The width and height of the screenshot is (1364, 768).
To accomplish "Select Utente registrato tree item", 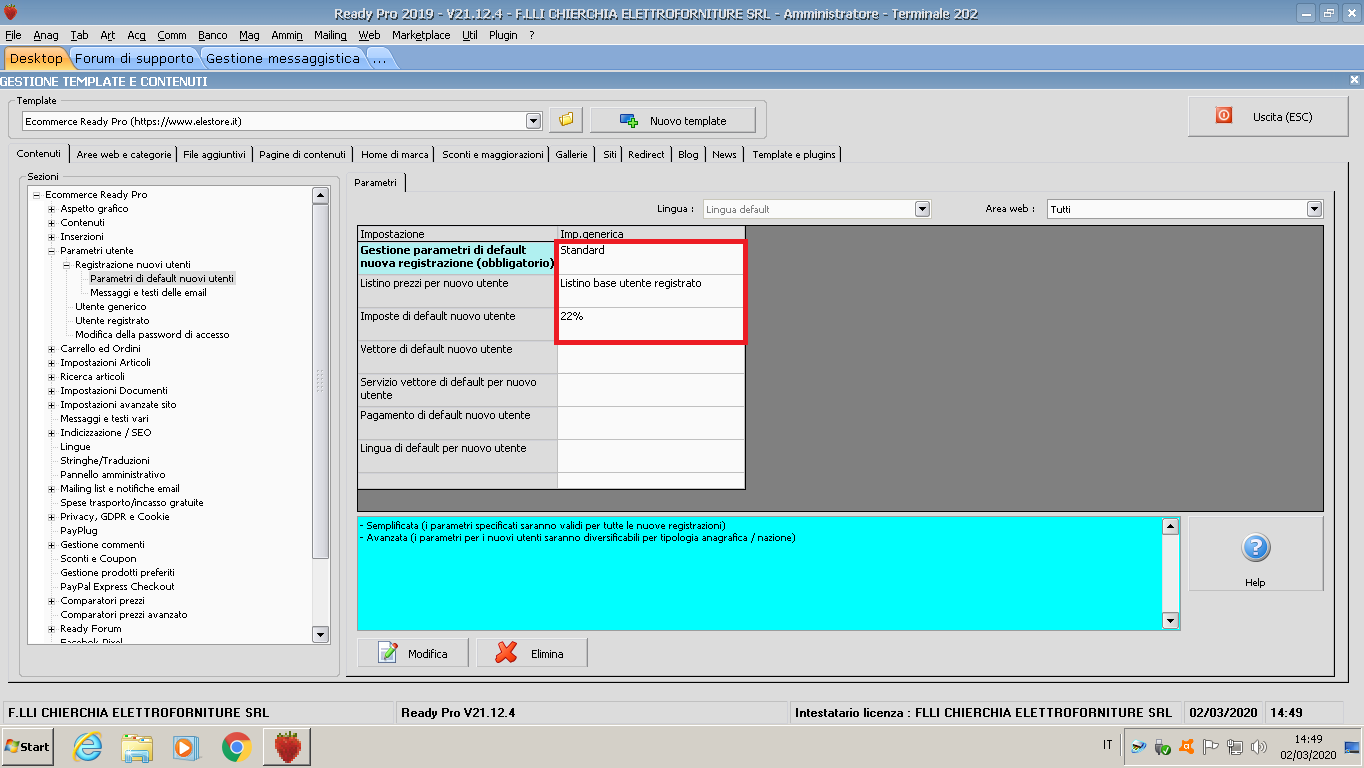I will 112,321.
